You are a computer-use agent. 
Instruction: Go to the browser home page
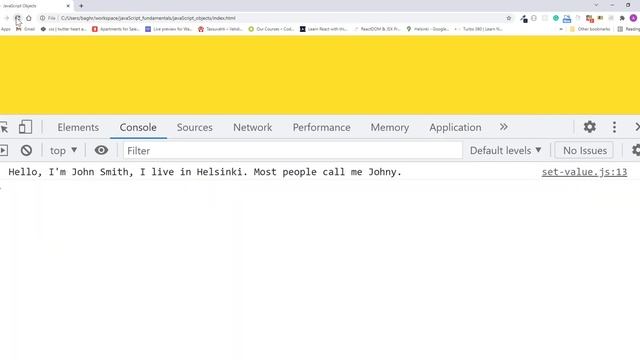(x=29, y=18)
